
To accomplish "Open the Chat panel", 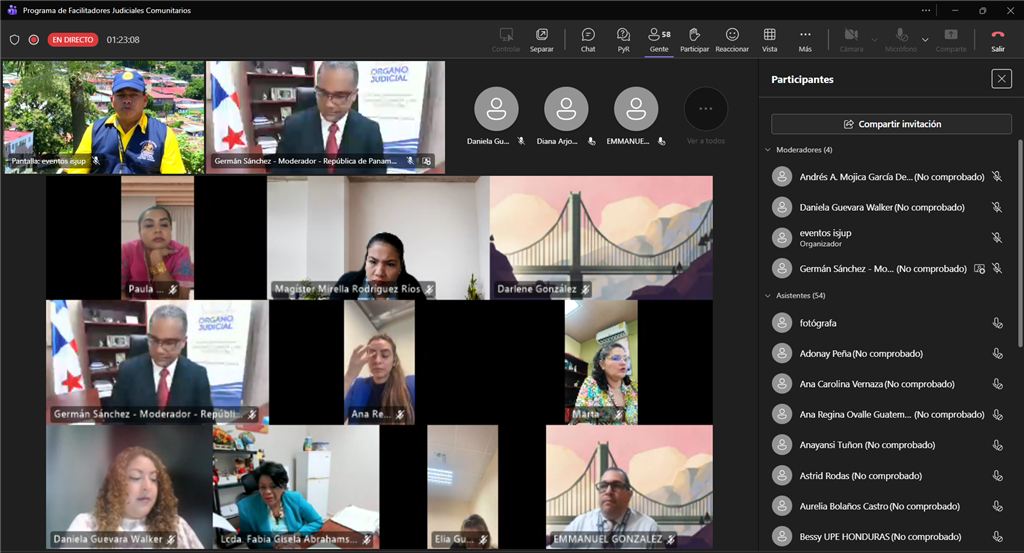I will (588, 39).
